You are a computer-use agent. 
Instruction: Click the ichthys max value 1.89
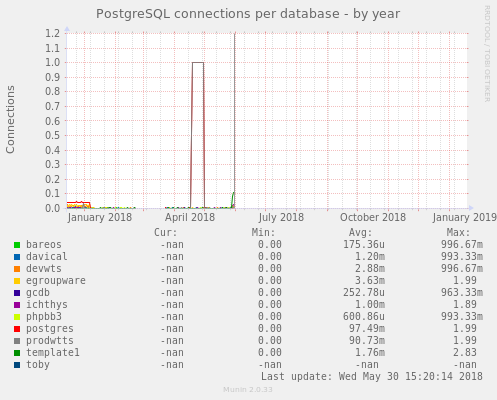point(465,305)
